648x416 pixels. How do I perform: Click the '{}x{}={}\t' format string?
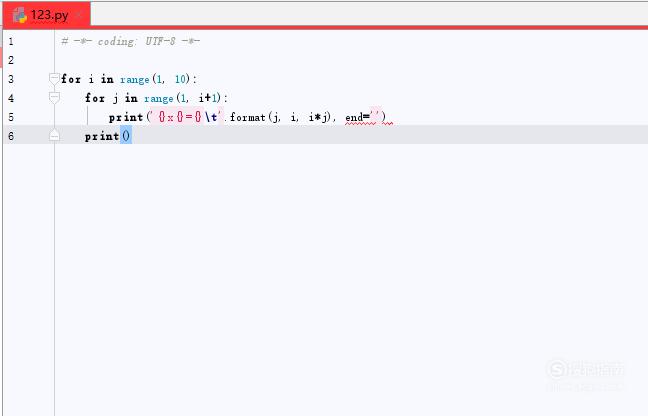(x=186, y=117)
